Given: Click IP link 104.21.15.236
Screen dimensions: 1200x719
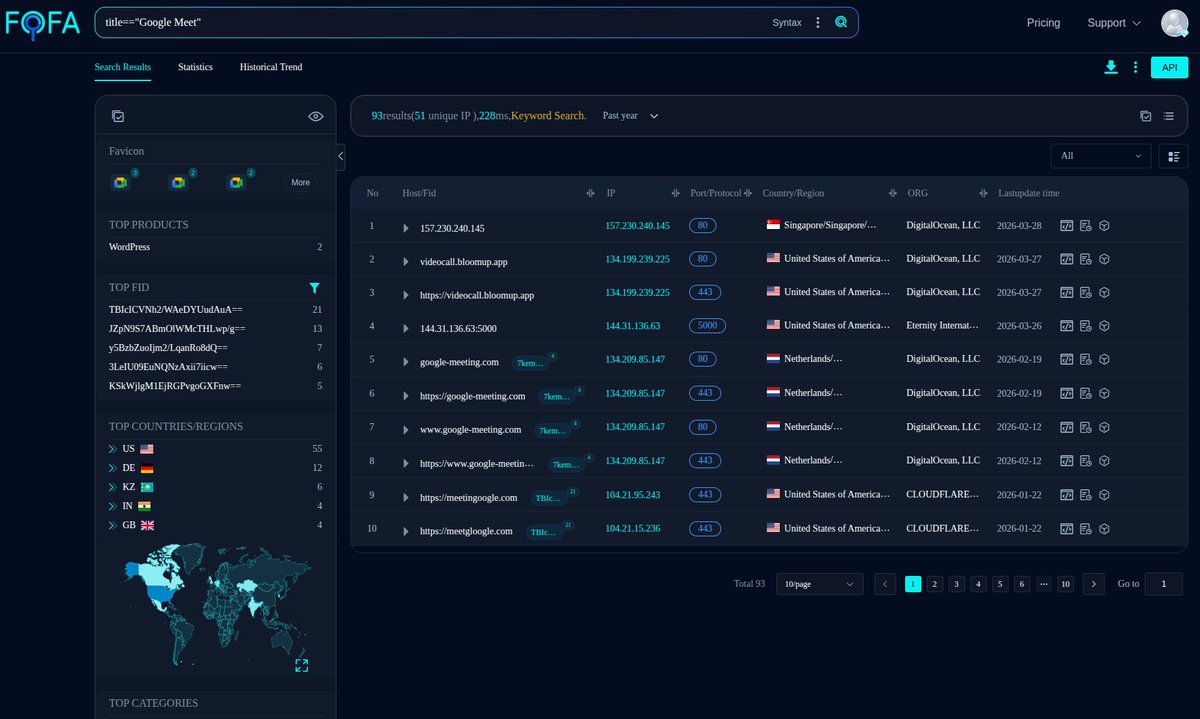Looking at the screenshot, I should [x=634, y=529].
